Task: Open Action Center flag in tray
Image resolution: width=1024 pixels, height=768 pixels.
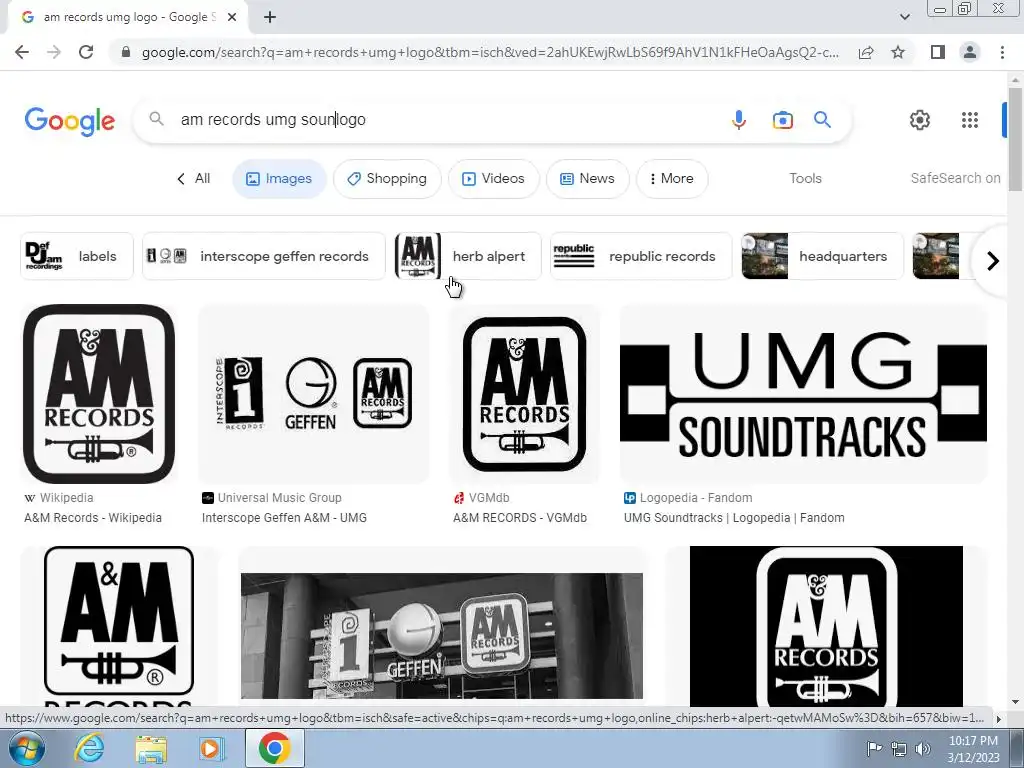Action: click(x=874, y=748)
